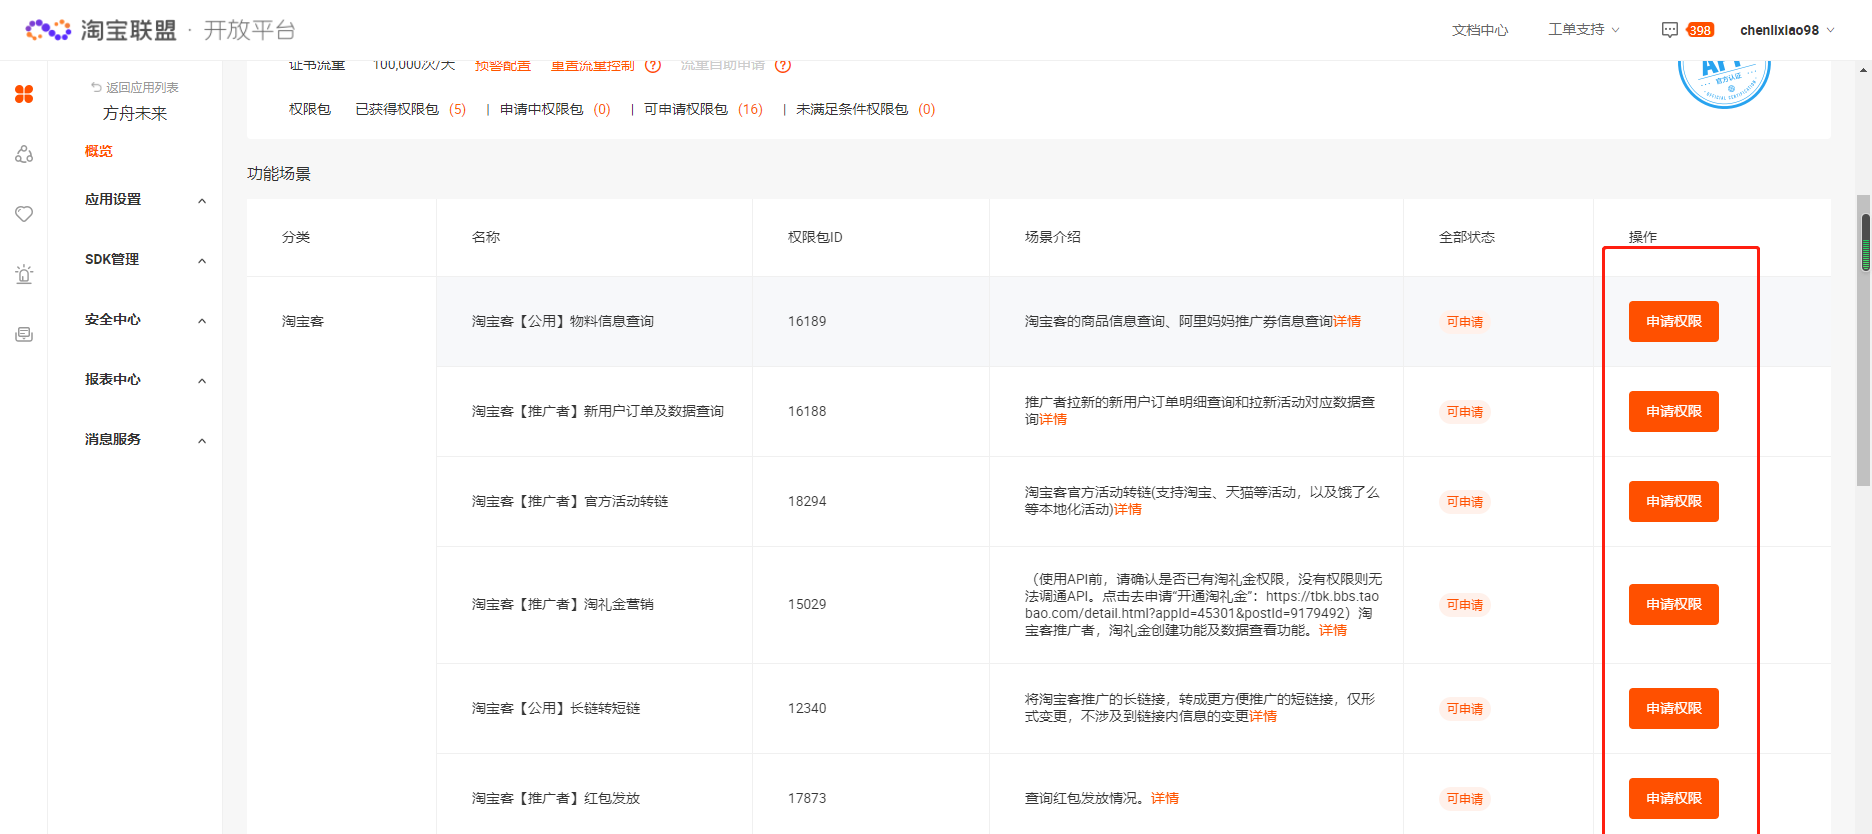Click 可申请 status tag for ID 18294
The image size is (1872, 834).
[x=1465, y=501]
